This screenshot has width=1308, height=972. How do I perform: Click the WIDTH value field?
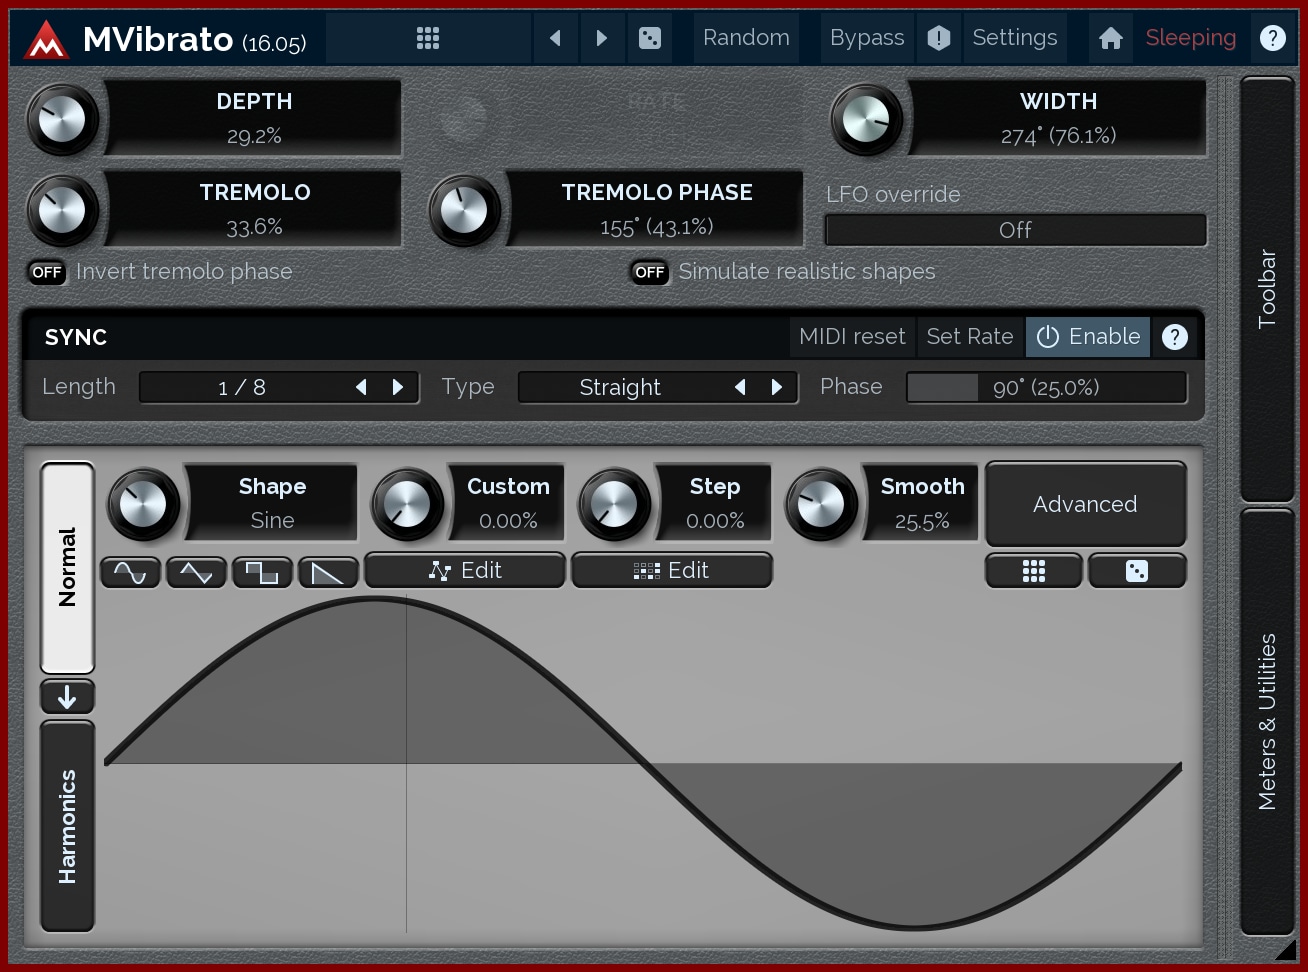[x=1058, y=119]
